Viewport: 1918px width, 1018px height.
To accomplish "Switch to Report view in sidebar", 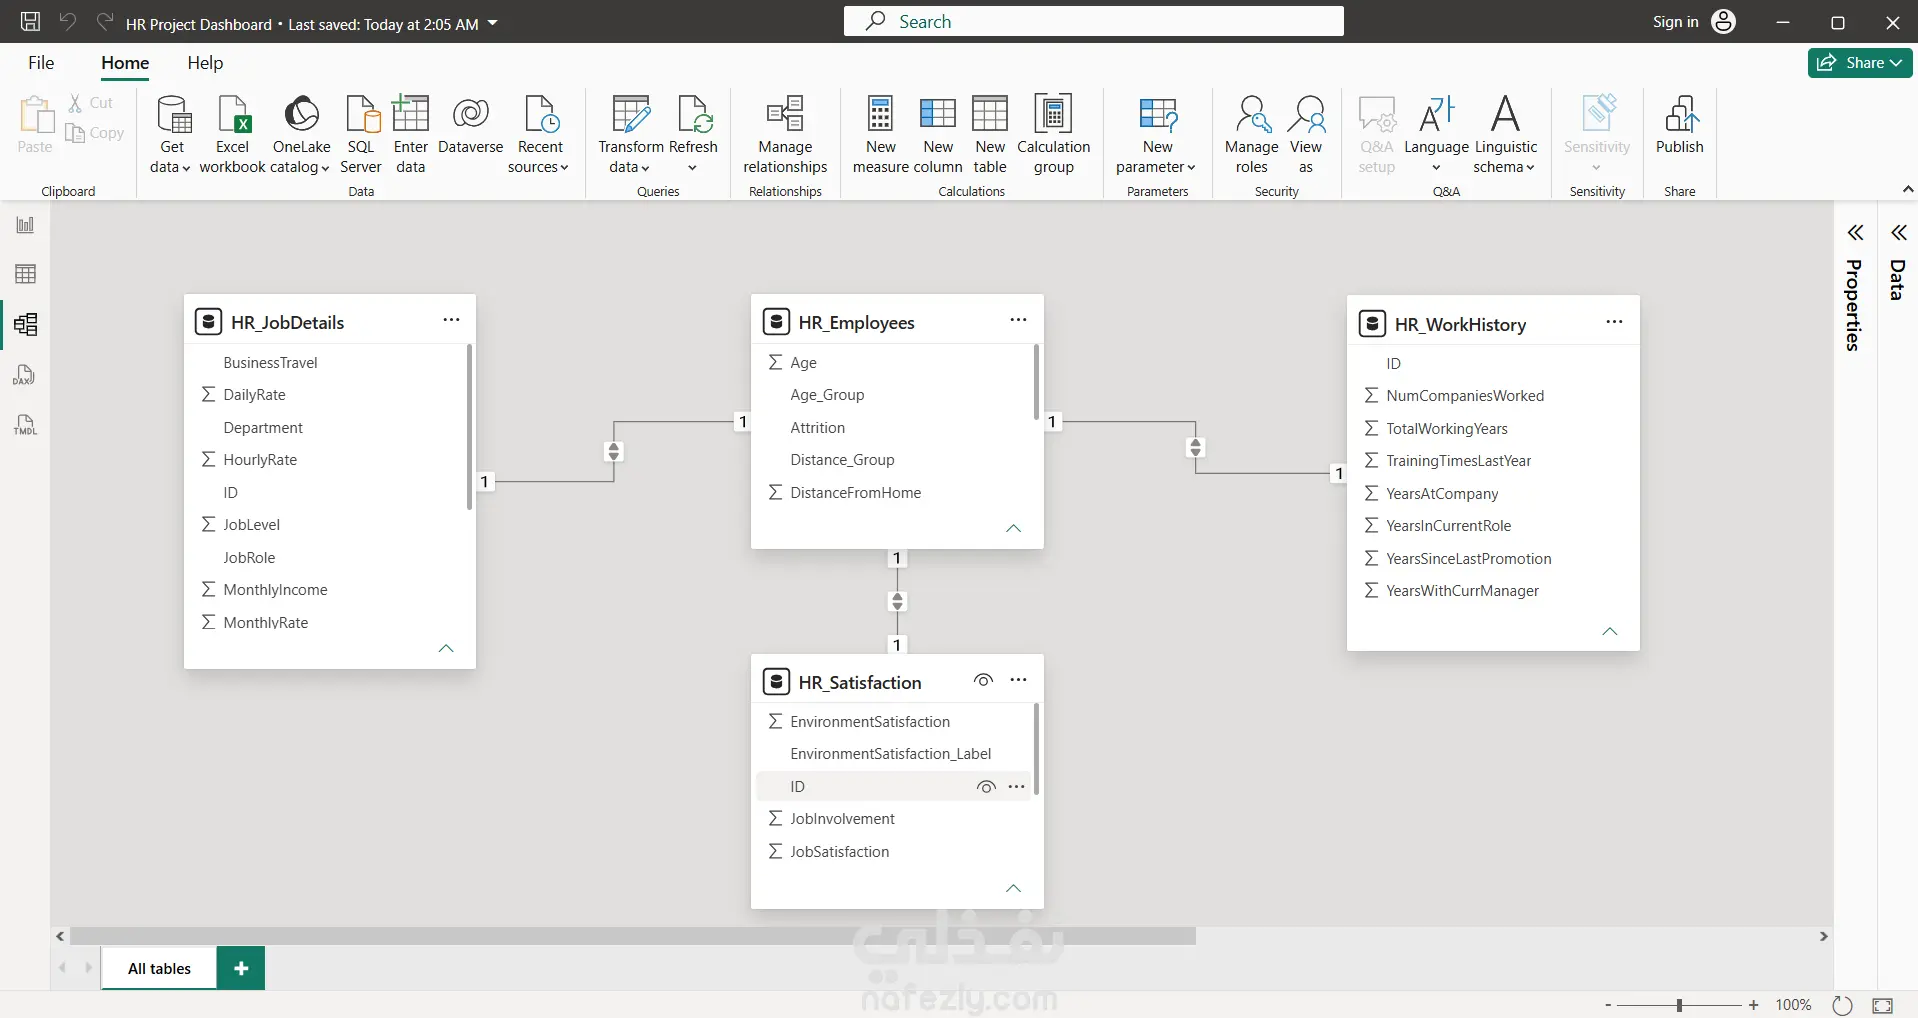I will pos(25,225).
